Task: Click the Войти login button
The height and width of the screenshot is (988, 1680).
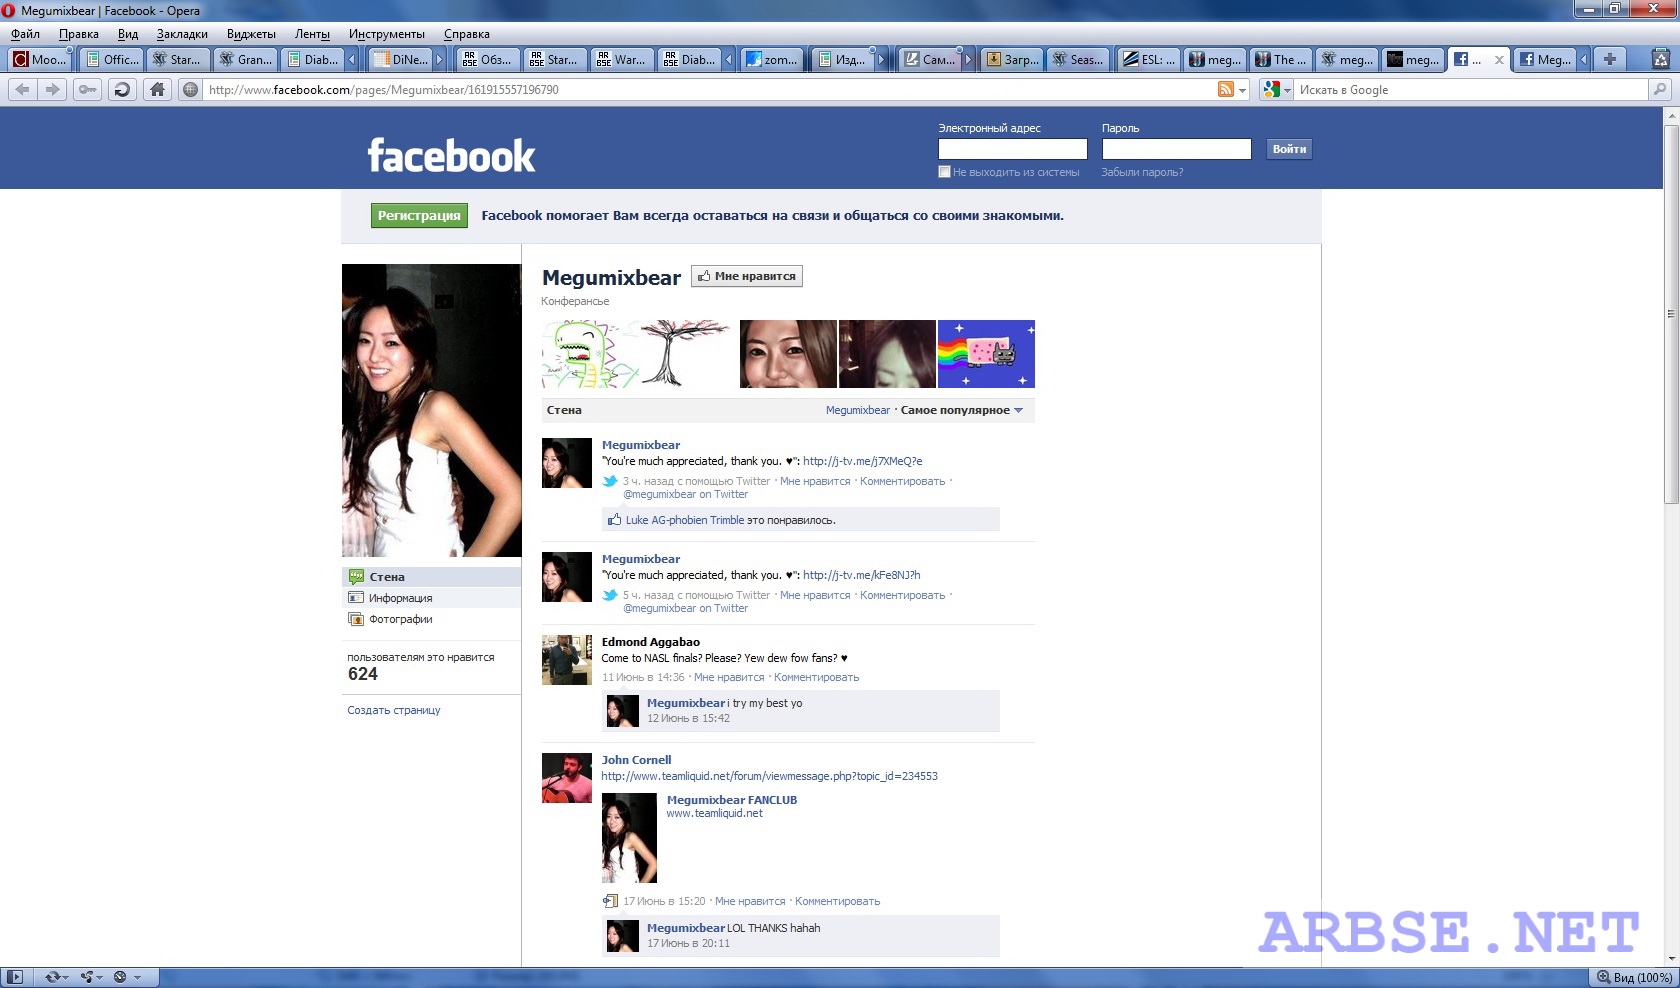Action: pos(1289,149)
